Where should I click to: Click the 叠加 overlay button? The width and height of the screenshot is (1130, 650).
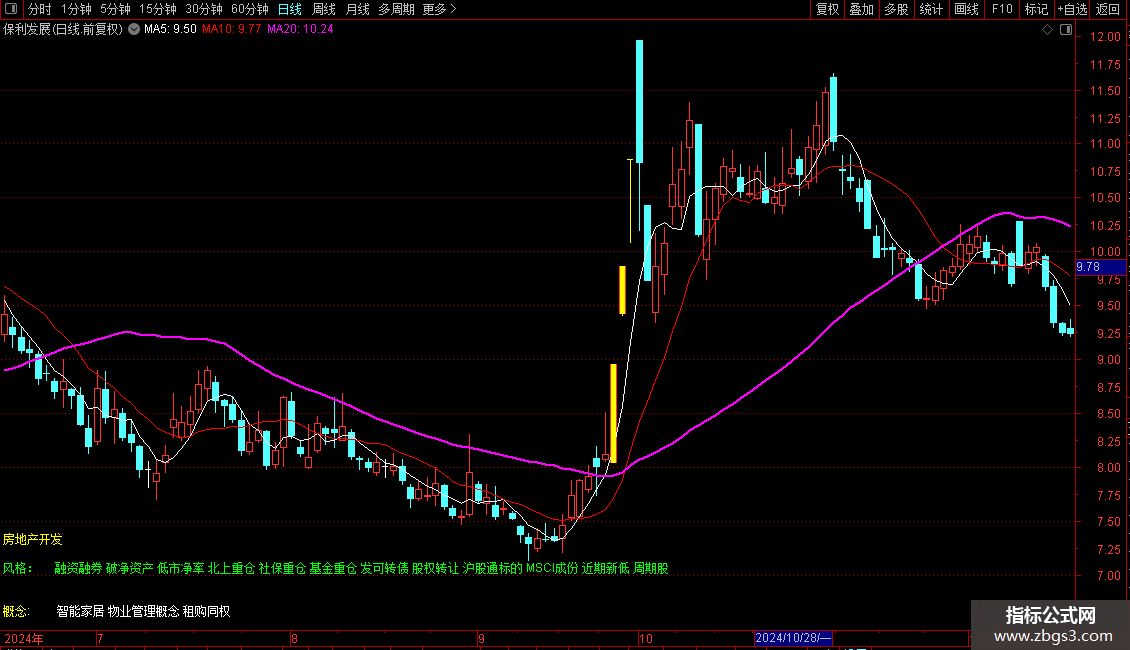(x=861, y=9)
